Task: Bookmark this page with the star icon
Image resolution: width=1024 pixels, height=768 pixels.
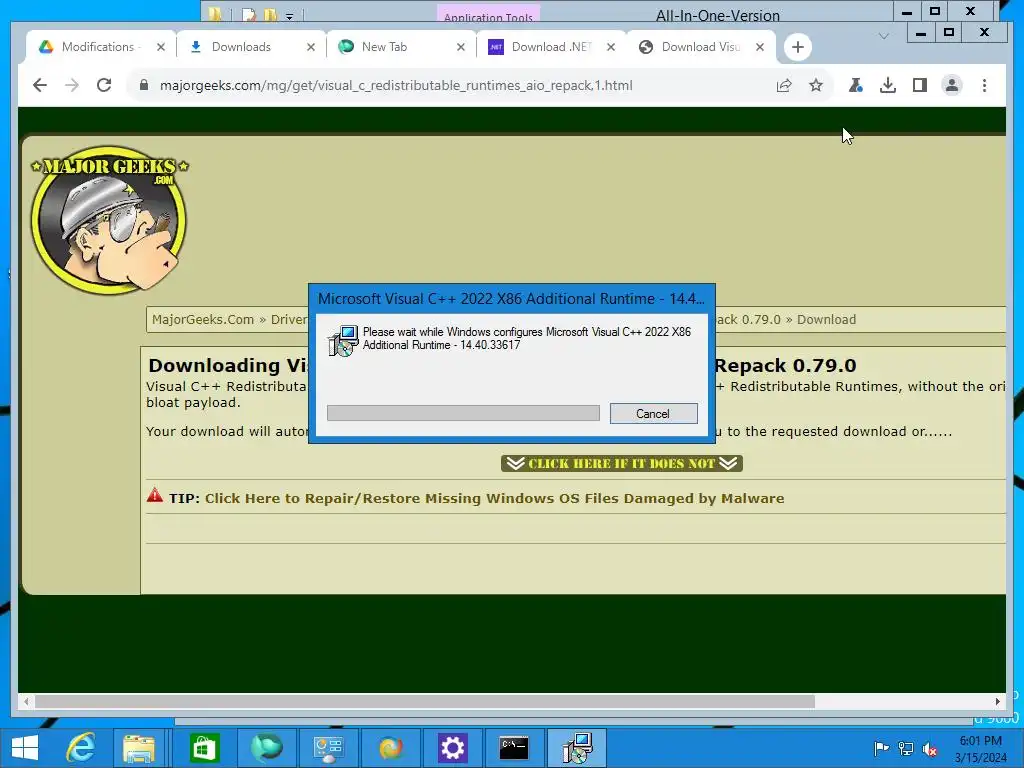Action: pos(816,85)
